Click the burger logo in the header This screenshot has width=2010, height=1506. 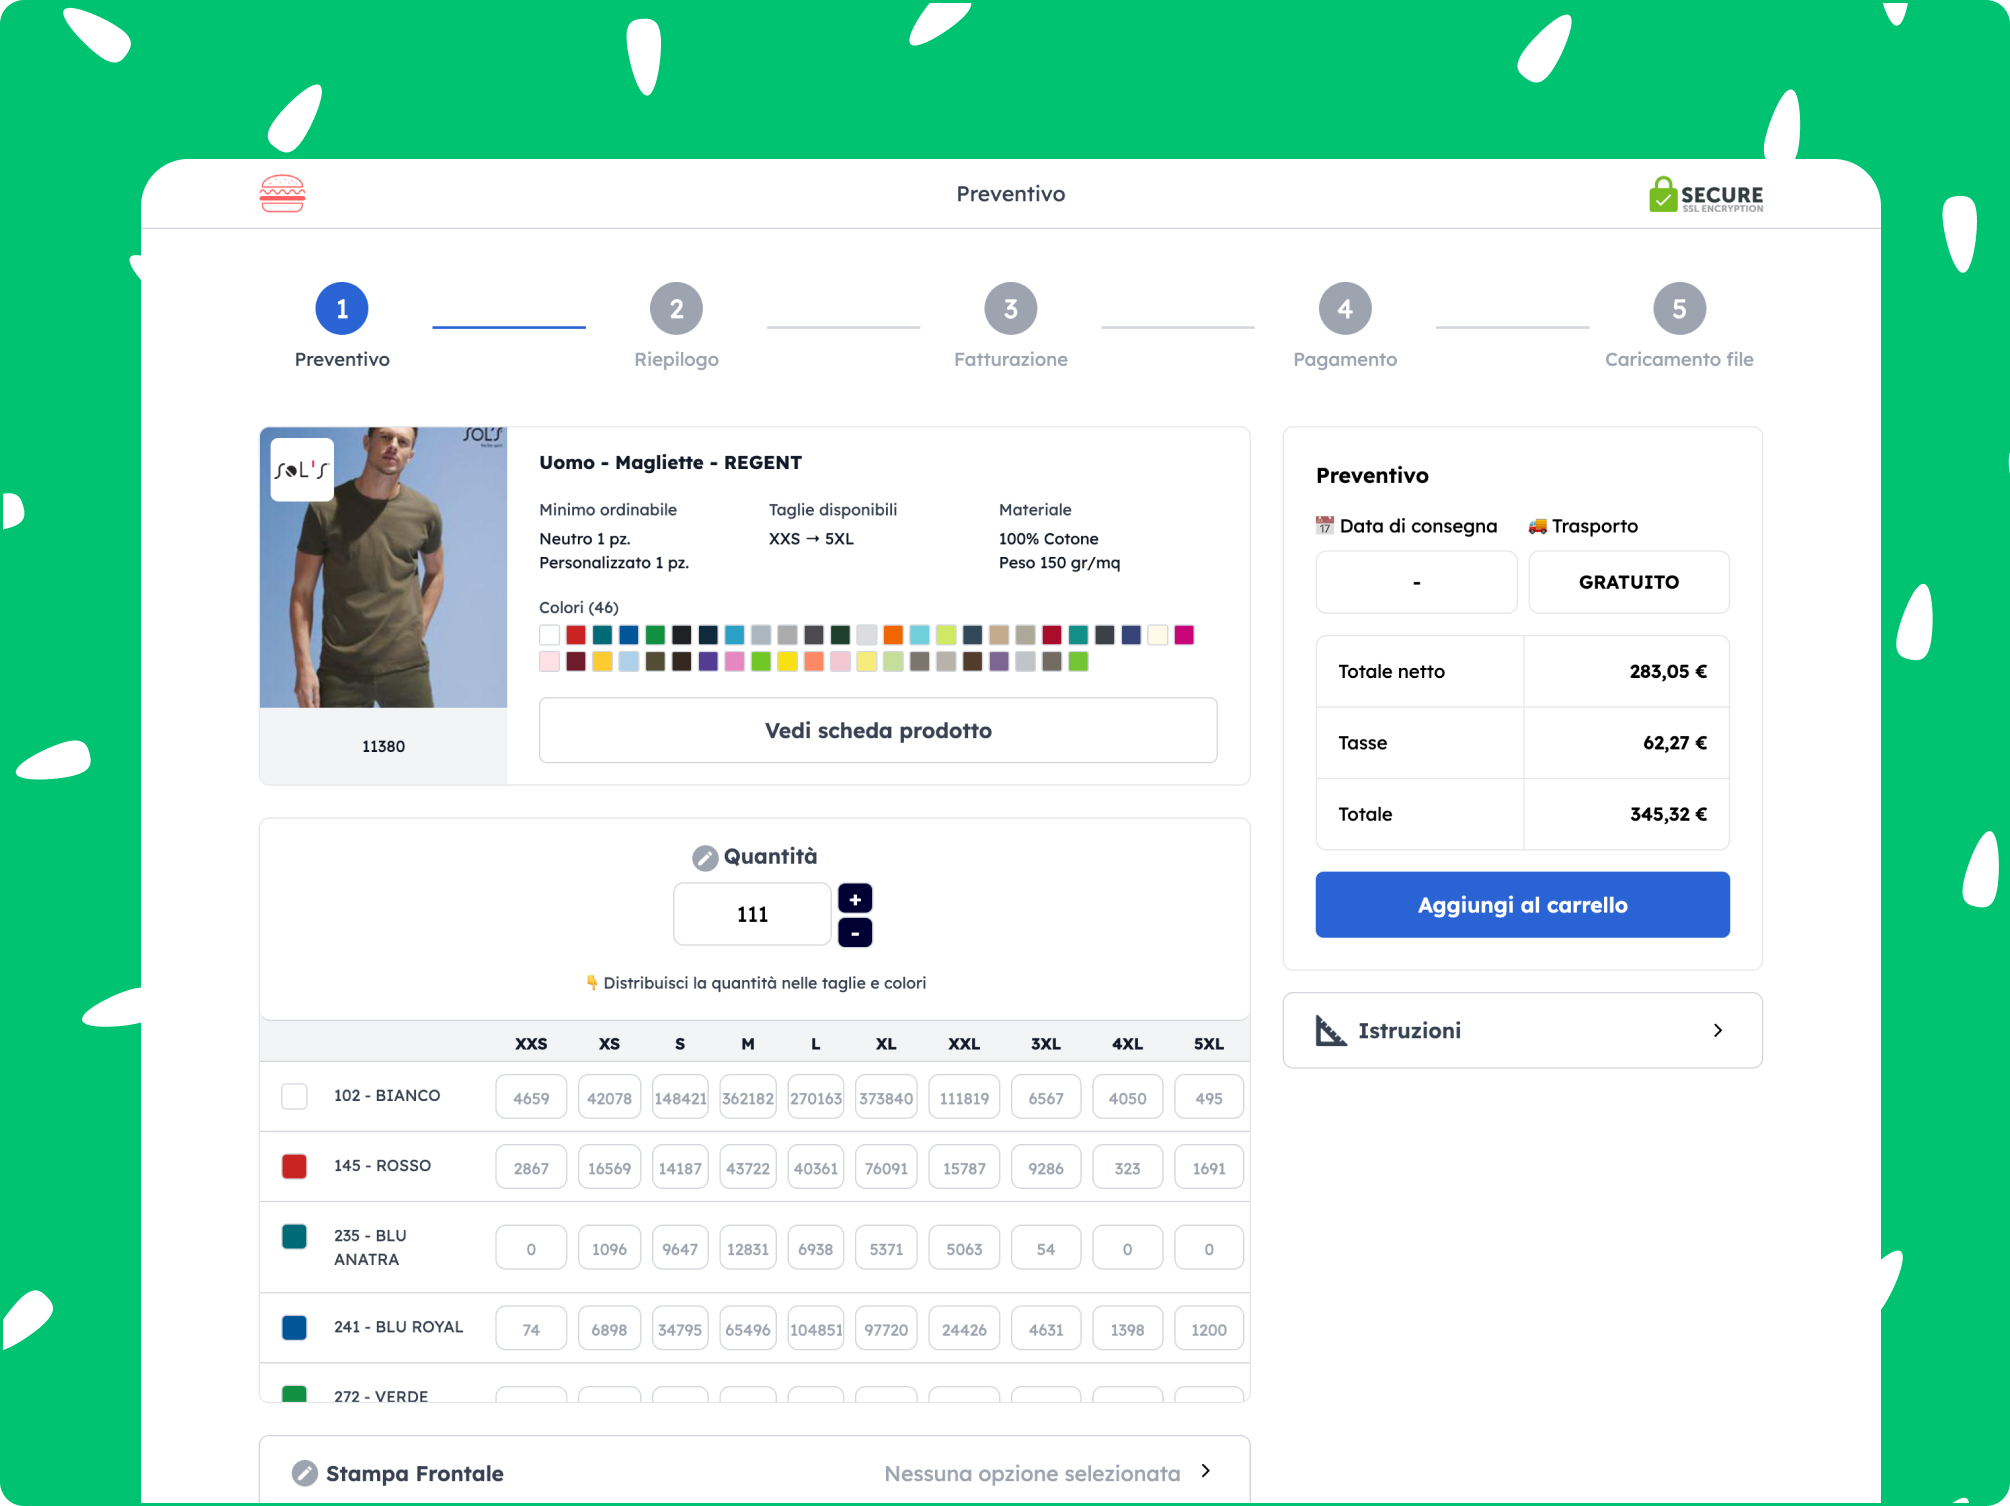coord(283,193)
